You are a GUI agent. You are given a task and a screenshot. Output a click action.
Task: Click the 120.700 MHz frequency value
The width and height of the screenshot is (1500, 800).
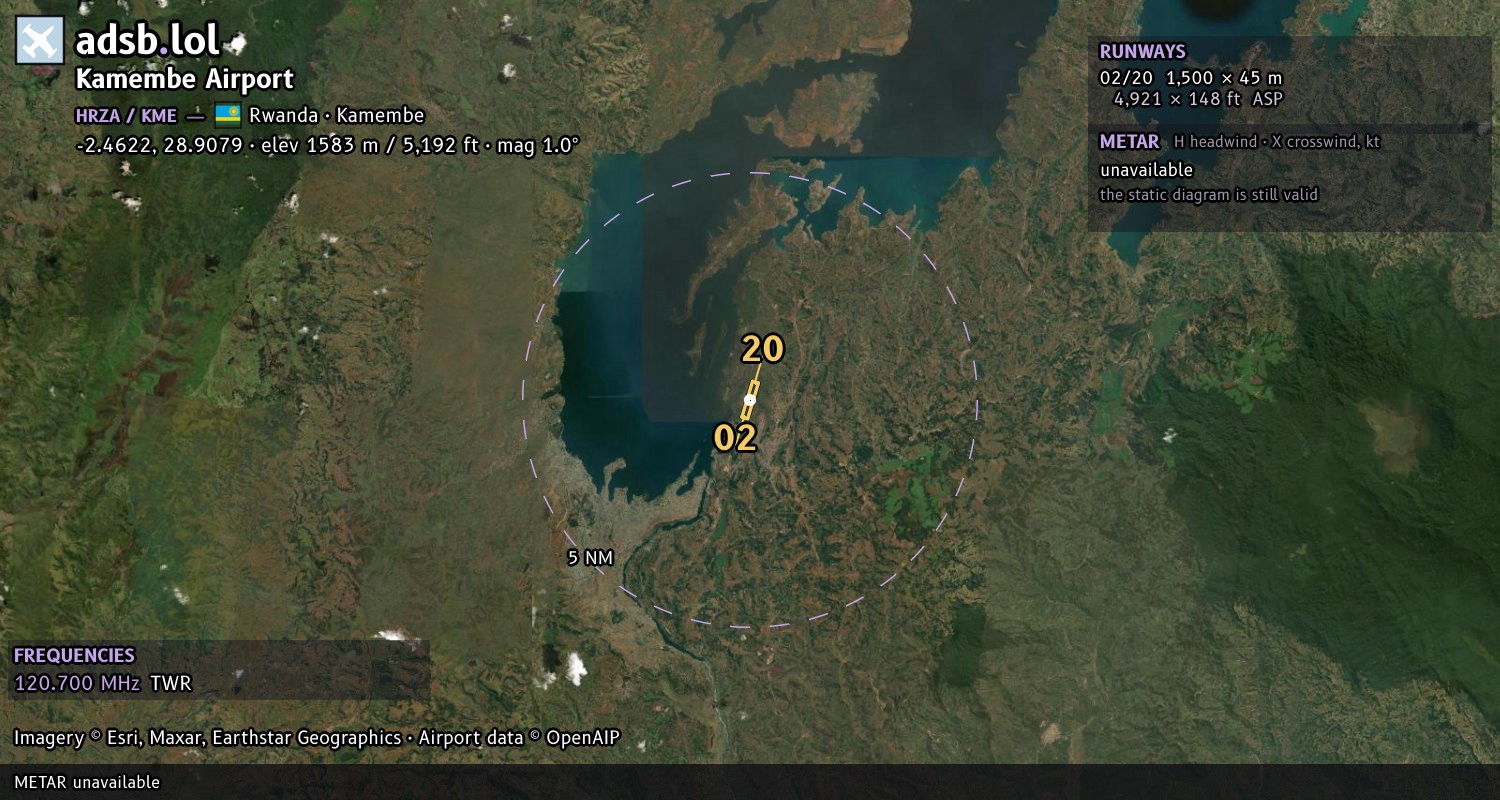(77, 684)
